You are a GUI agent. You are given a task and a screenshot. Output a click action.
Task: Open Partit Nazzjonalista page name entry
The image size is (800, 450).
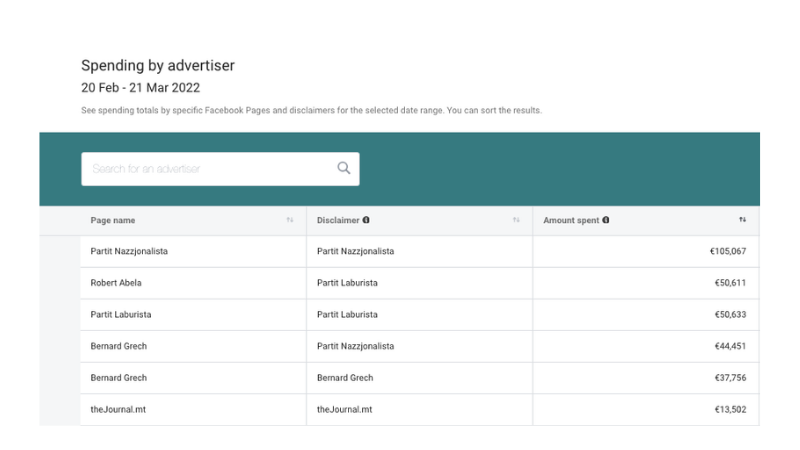click(129, 251)
